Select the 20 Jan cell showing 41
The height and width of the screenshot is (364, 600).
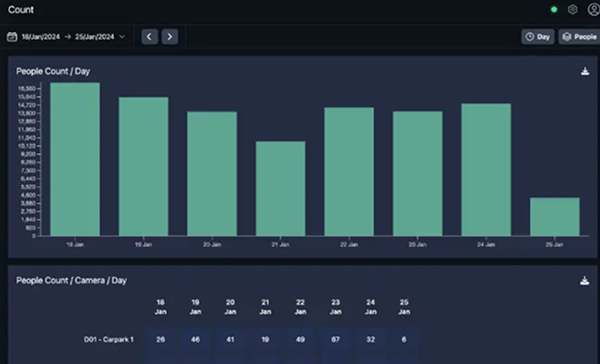click(x=230, y=340)
